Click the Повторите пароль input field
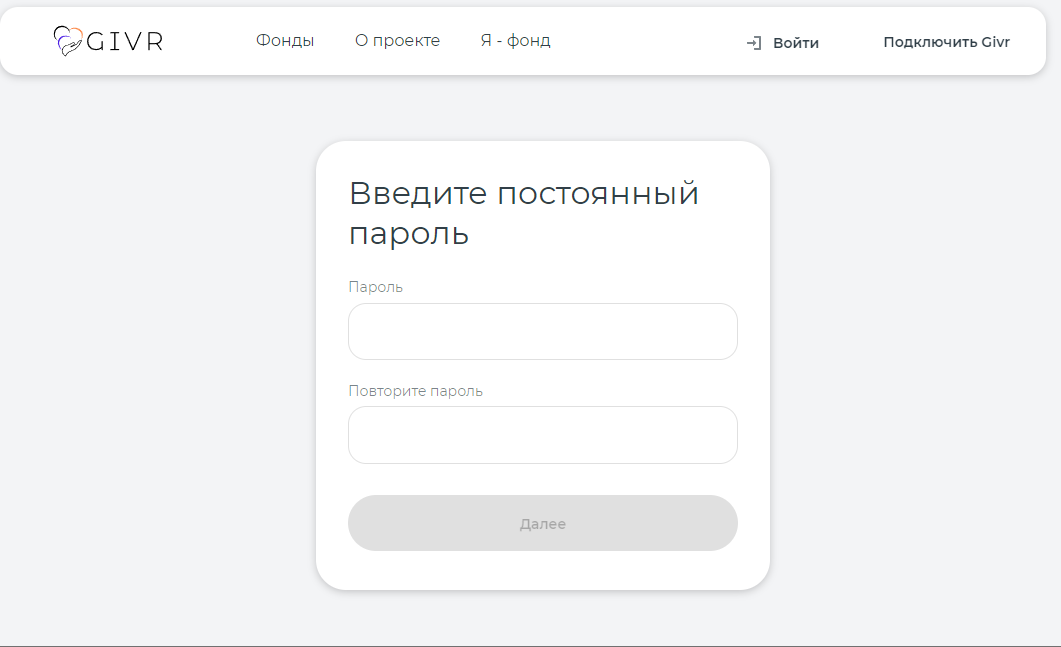This screenshot has width=1061, height=647. point(542,435)
